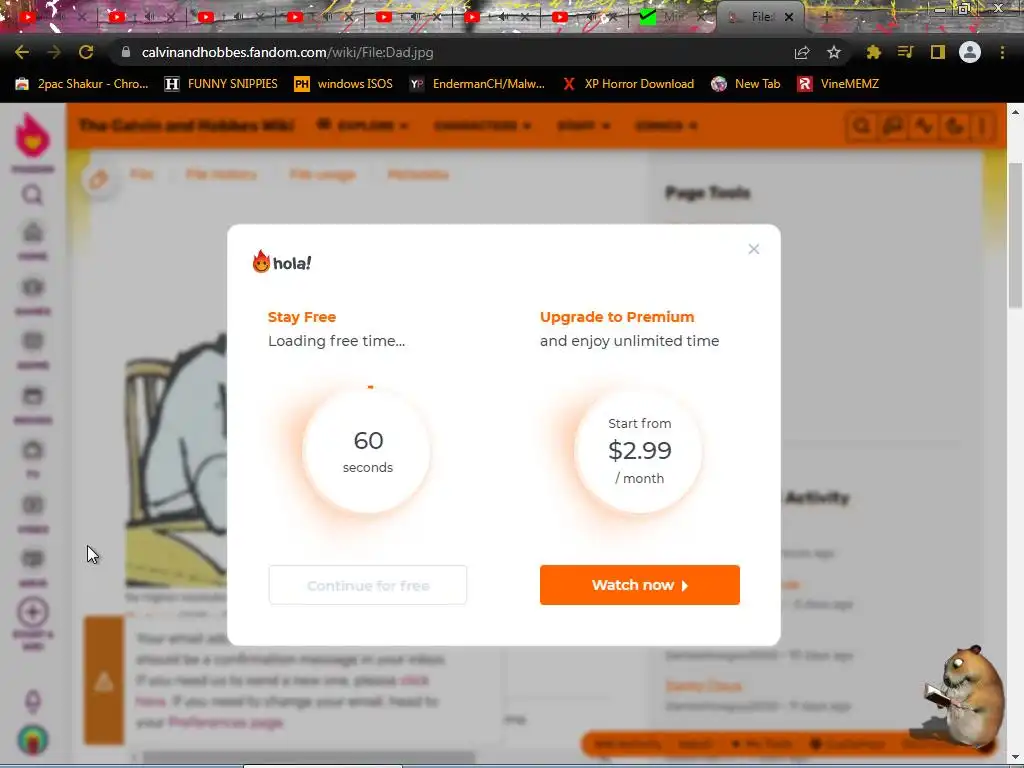
Task: Click the share page icon in address bar
Action: point(802,52)
